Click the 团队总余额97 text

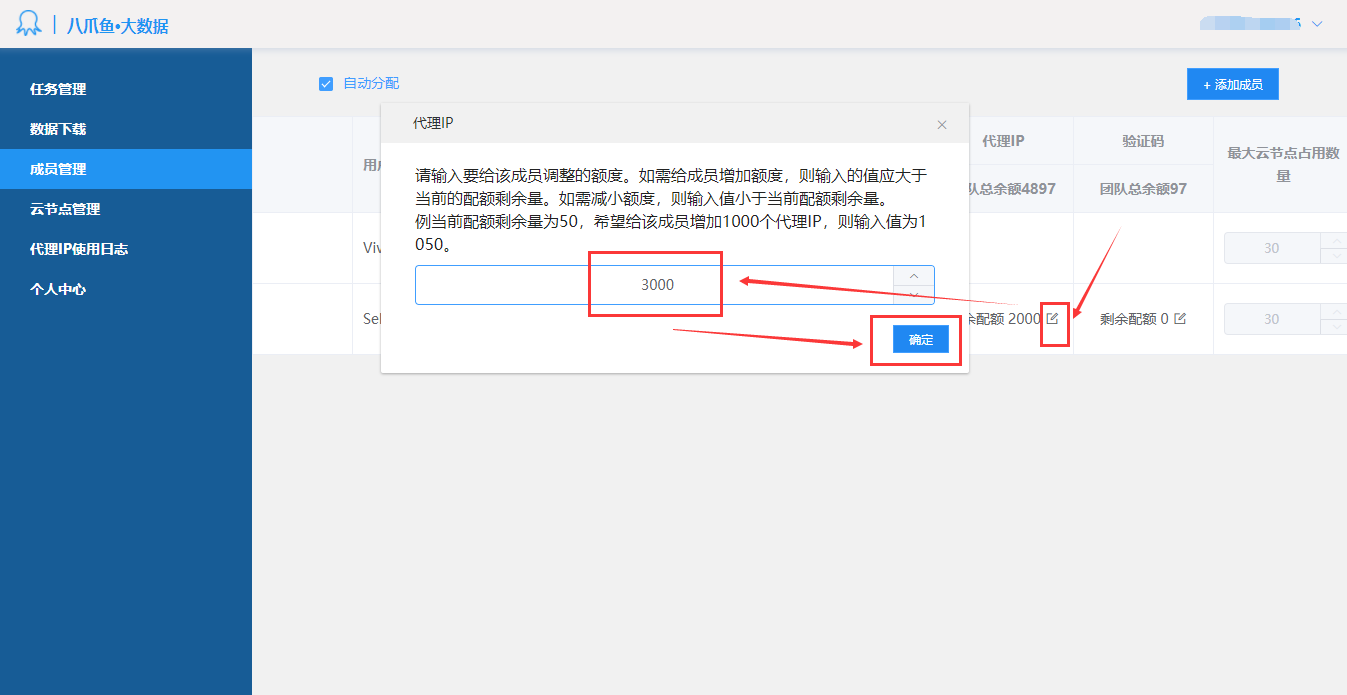tap(1143, 188)
